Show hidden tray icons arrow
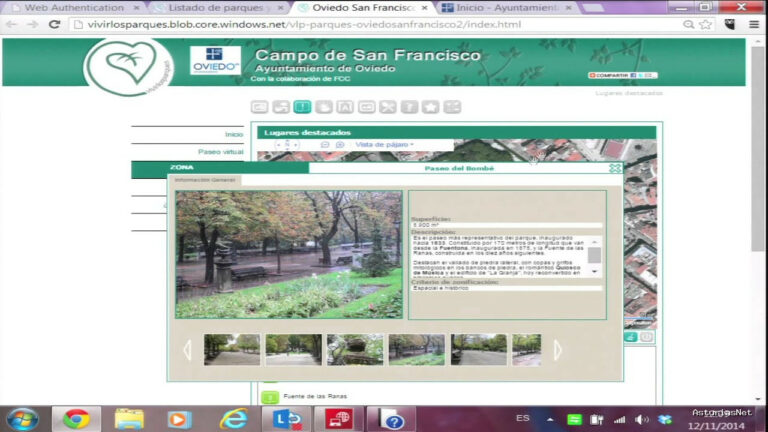Viewport: 768px width, 432px height. (550, 419)
